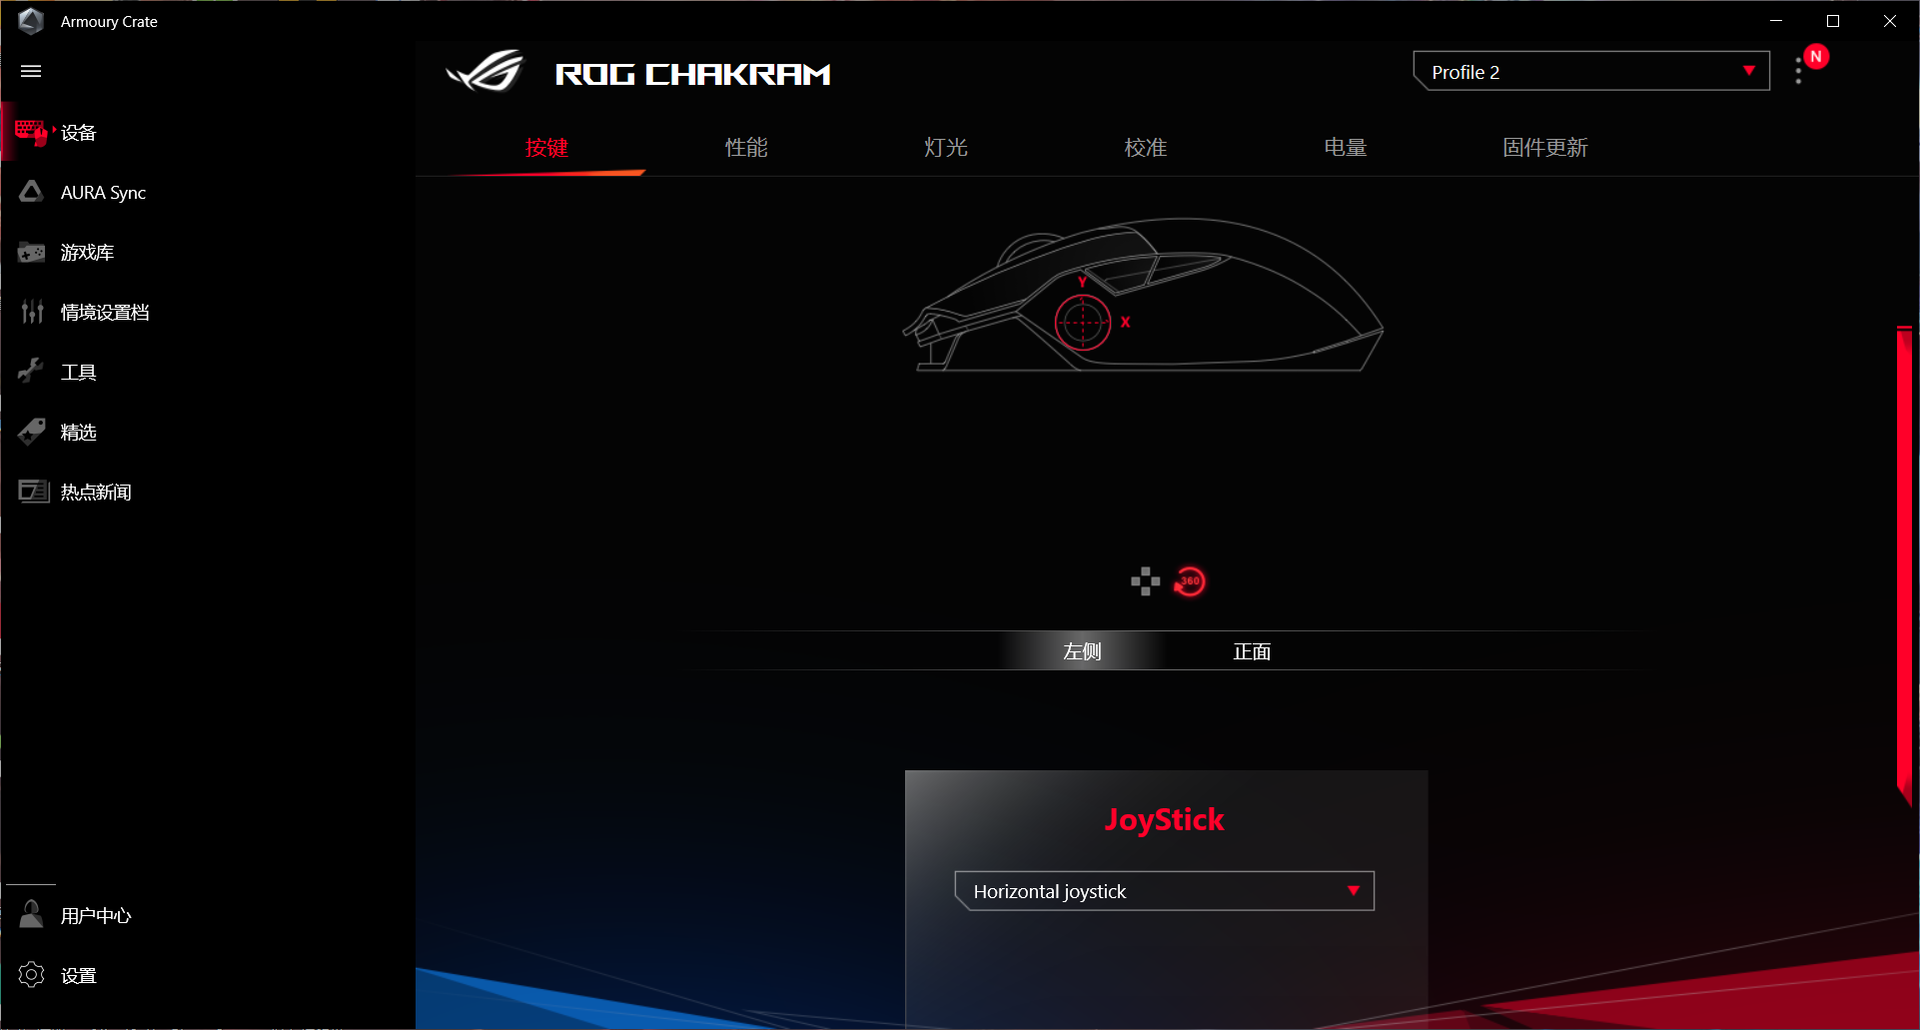
Task: Click the red vertical scrollbar on right
Action: coord(1905,565)
